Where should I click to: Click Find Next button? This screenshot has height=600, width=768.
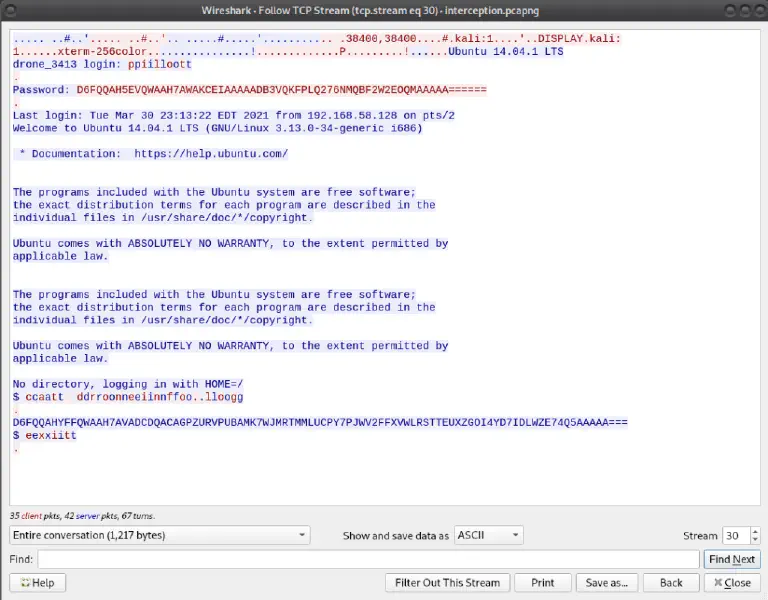(x=731, y=559)
